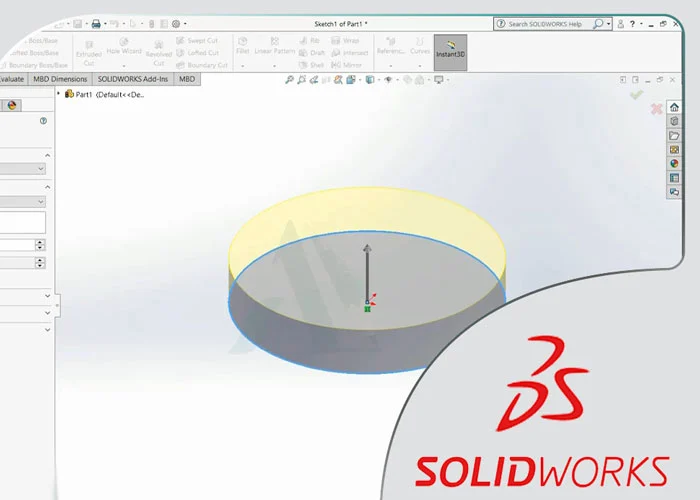Open the SOLIDWORKS Resources home tab in the task pane
Screen dimensions: 700x500
click(674, 107)
